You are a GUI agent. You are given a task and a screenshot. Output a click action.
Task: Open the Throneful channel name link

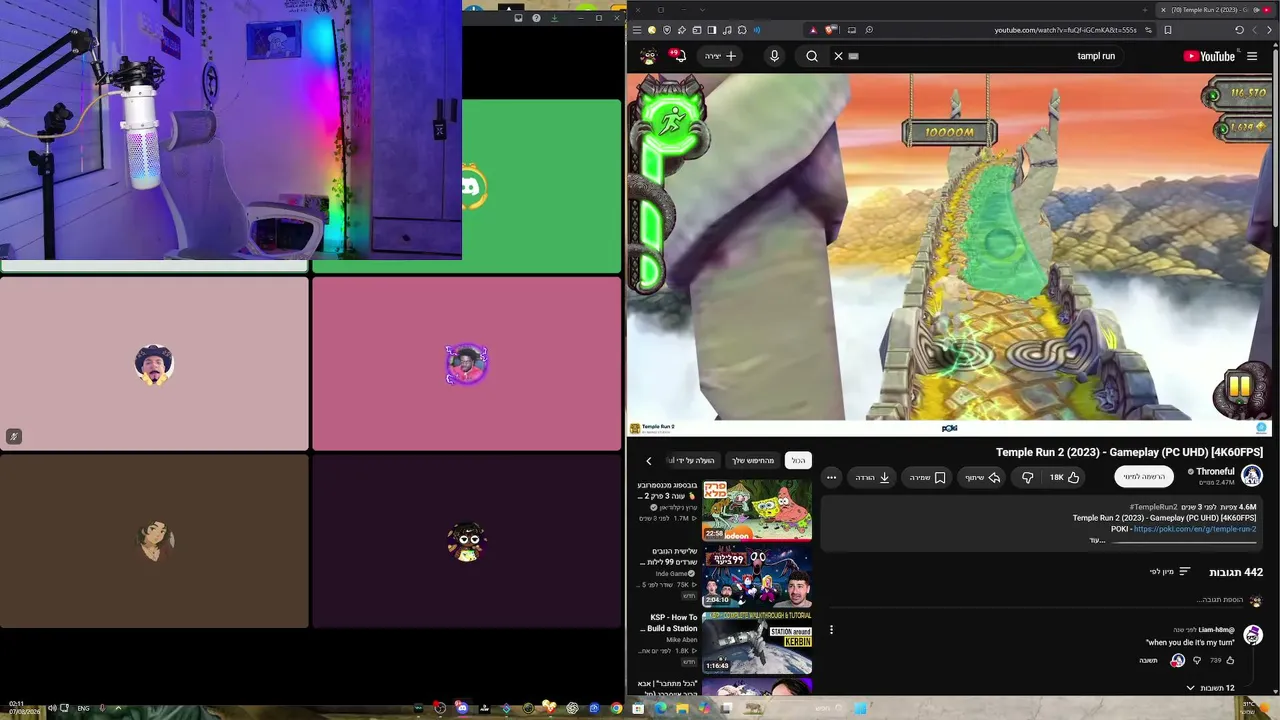(x=1216, y=471)
